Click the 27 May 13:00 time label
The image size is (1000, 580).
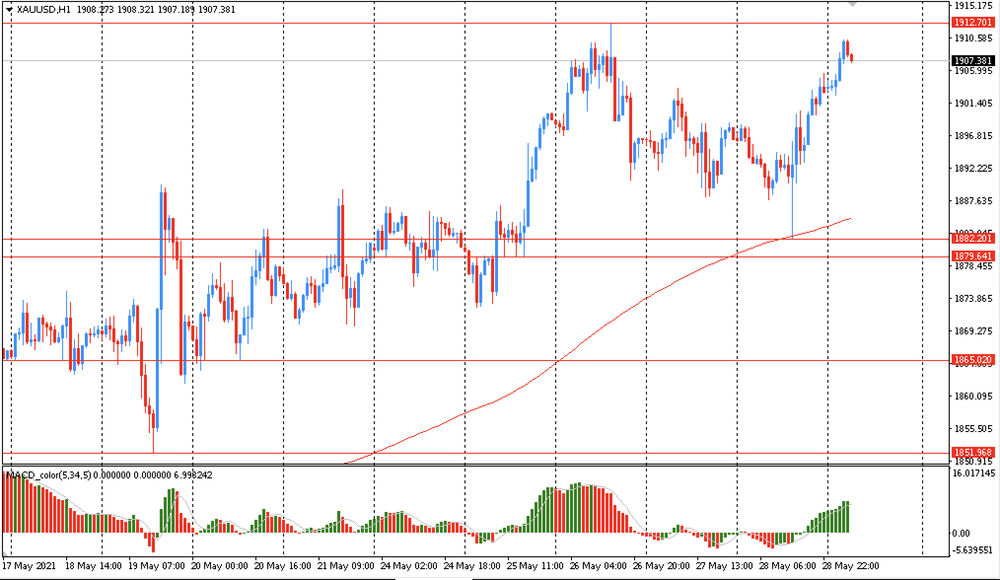(724, 566)
